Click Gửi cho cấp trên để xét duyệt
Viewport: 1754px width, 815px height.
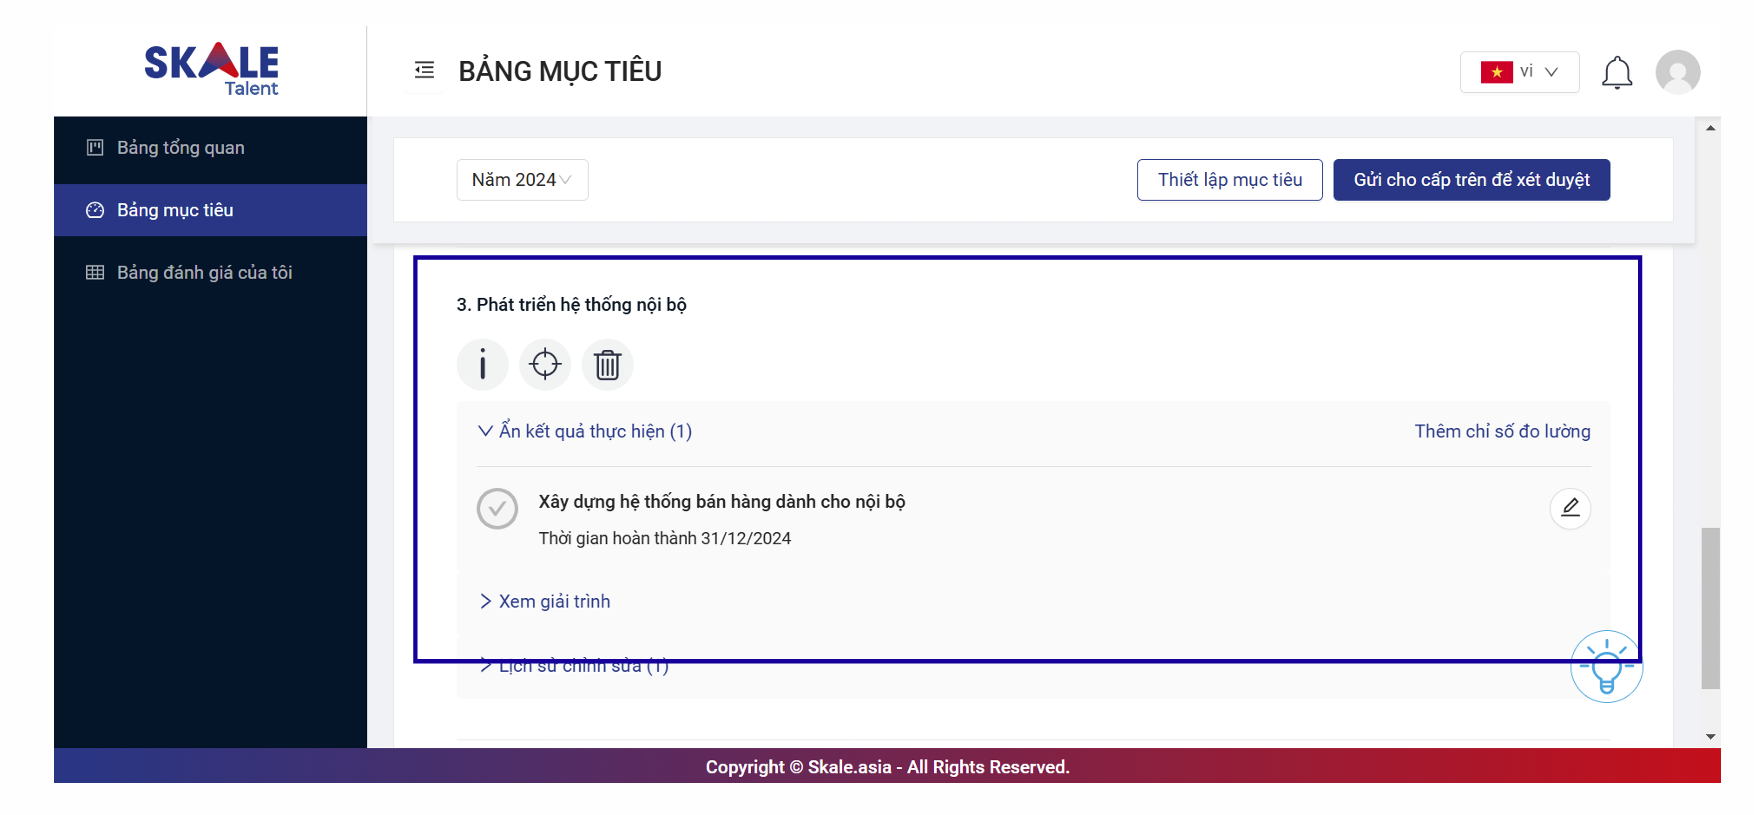point(1471,180)
